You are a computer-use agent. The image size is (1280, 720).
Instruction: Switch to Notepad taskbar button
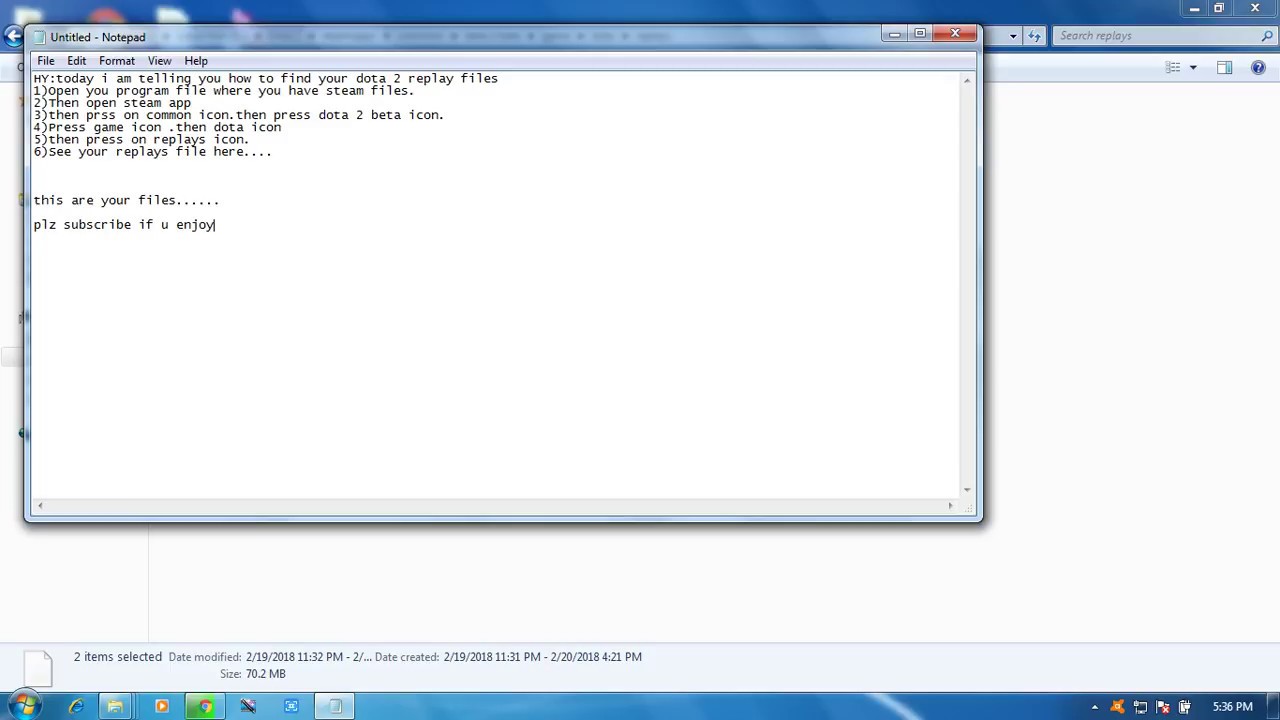[335, 706]
